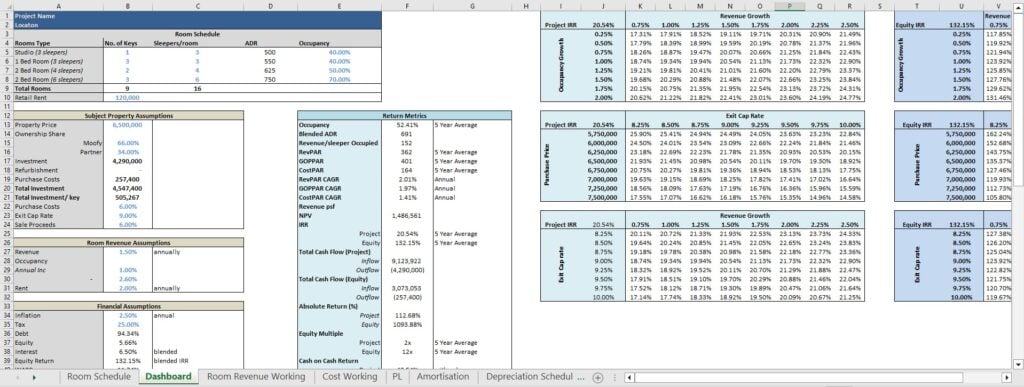Screen dimensions: 1024x387
Task: Select column B header
Action: point(127,6)
